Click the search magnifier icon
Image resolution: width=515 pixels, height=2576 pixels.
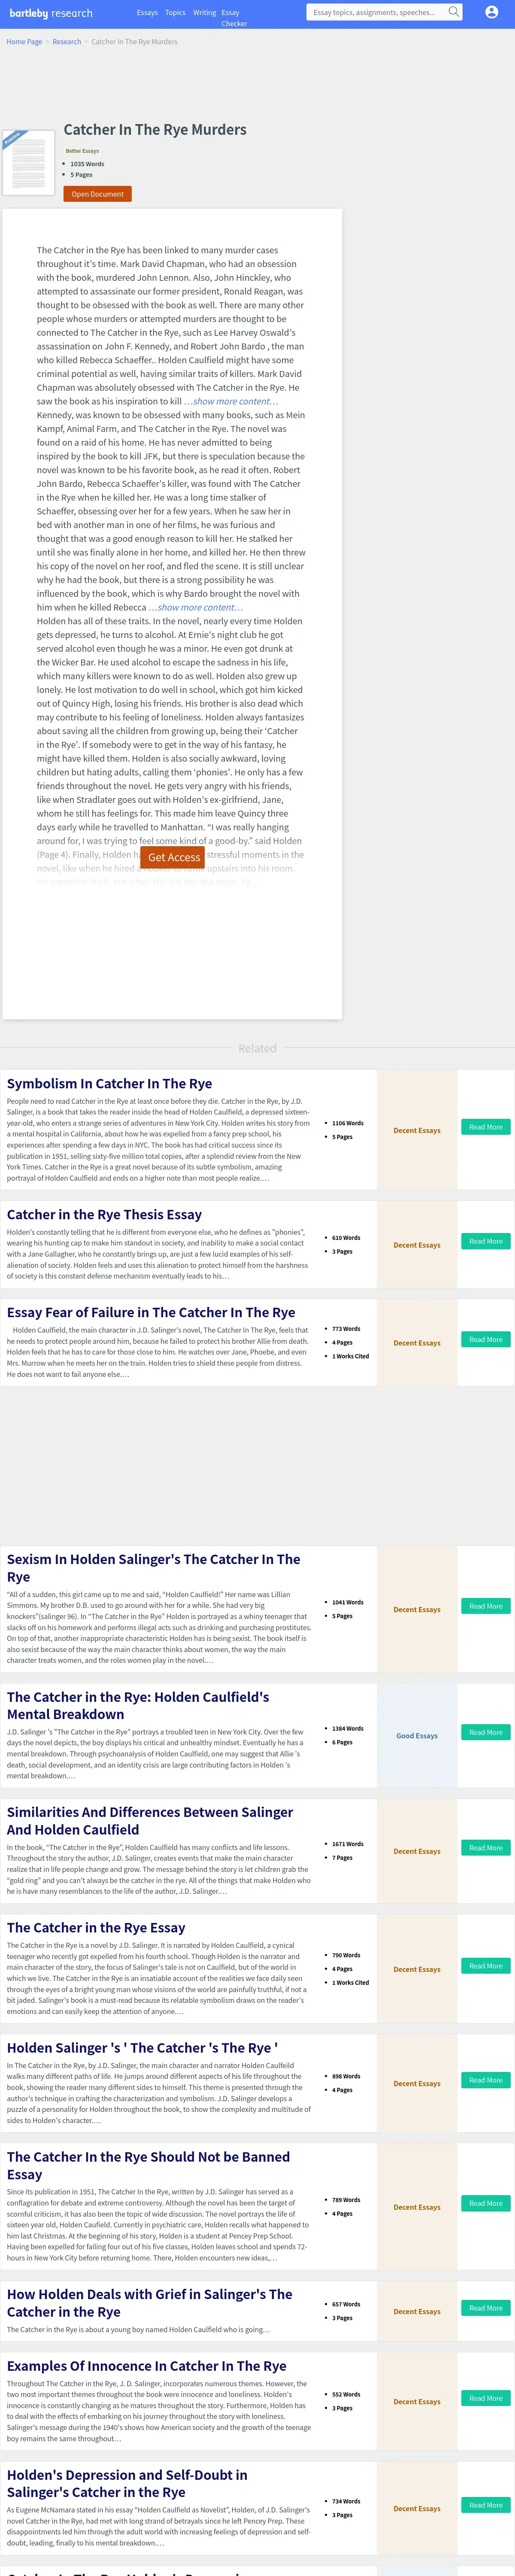453,12
